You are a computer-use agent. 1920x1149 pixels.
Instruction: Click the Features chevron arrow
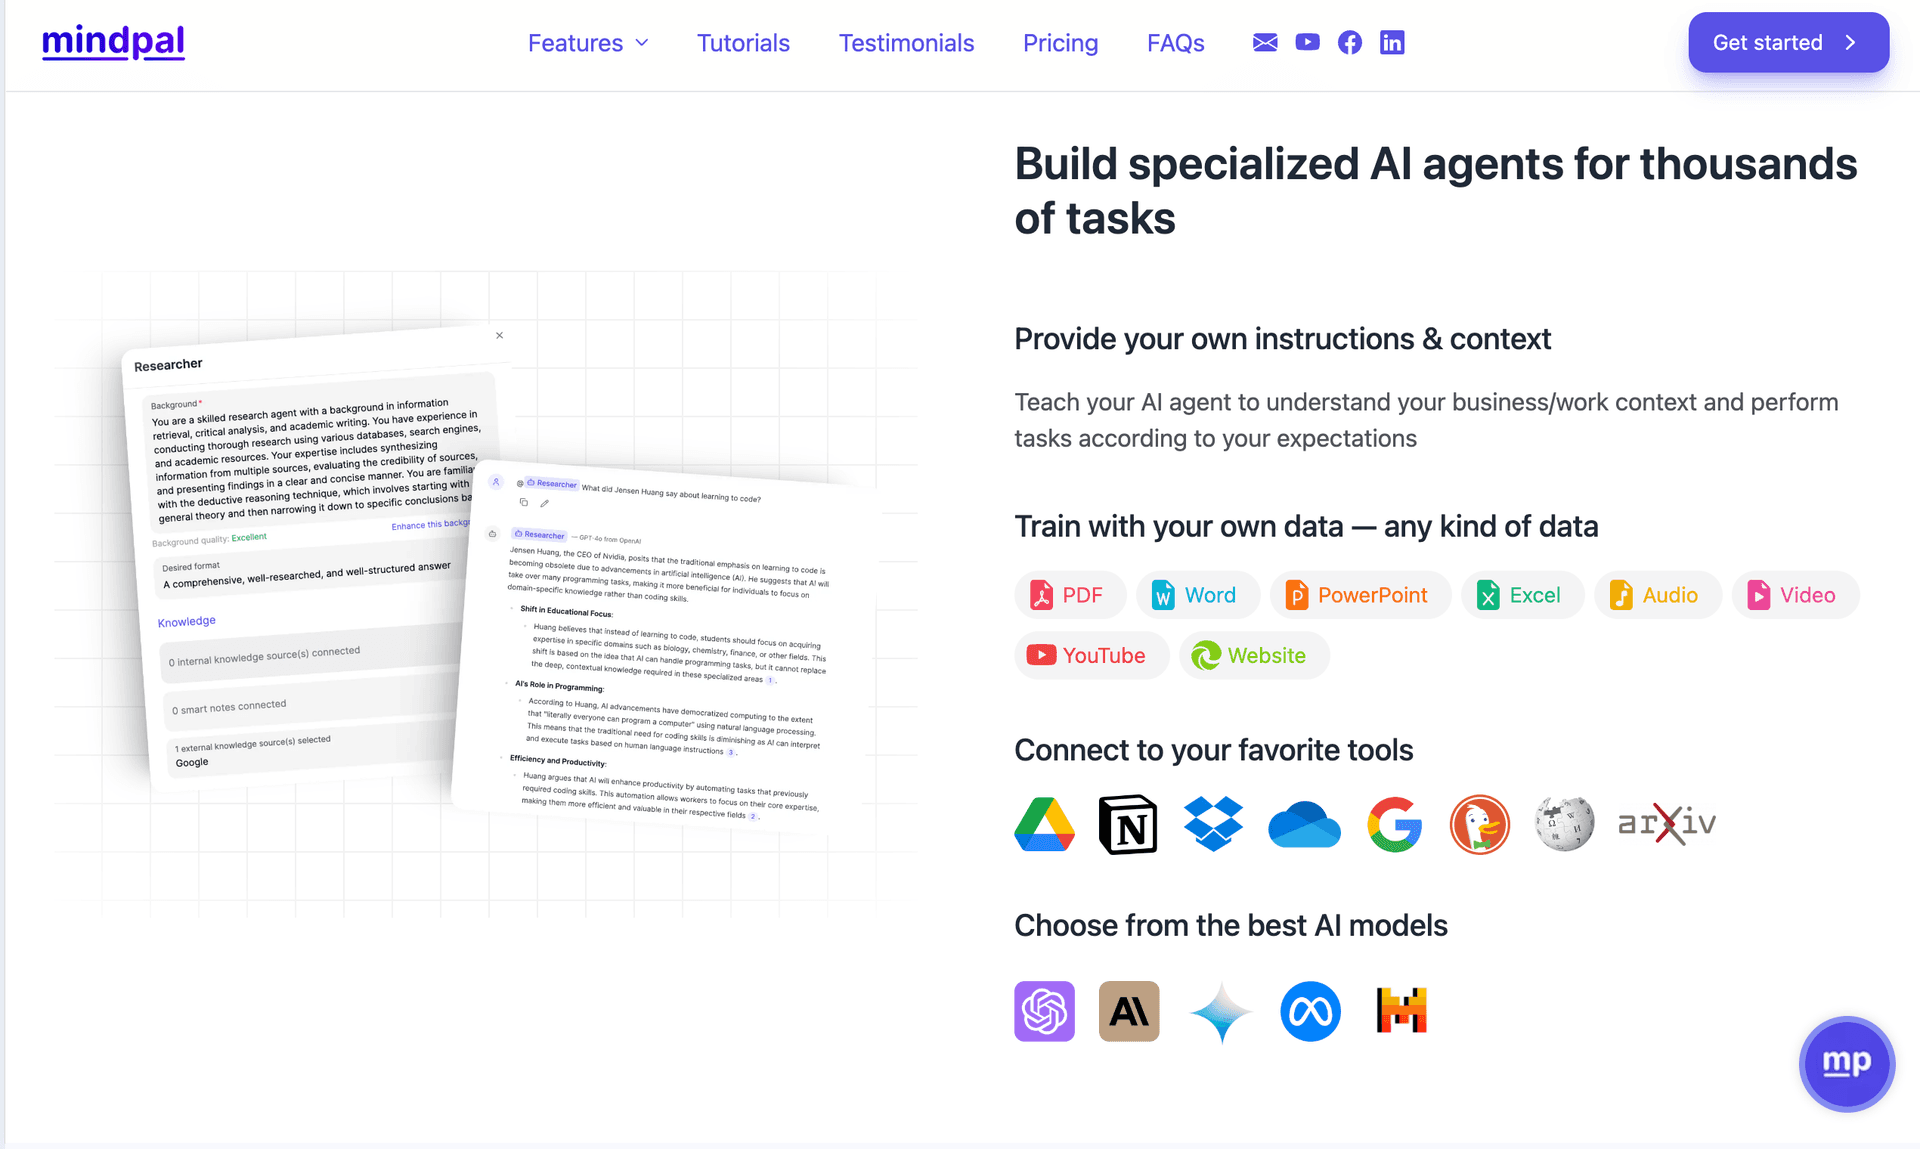tap(642, 43)
